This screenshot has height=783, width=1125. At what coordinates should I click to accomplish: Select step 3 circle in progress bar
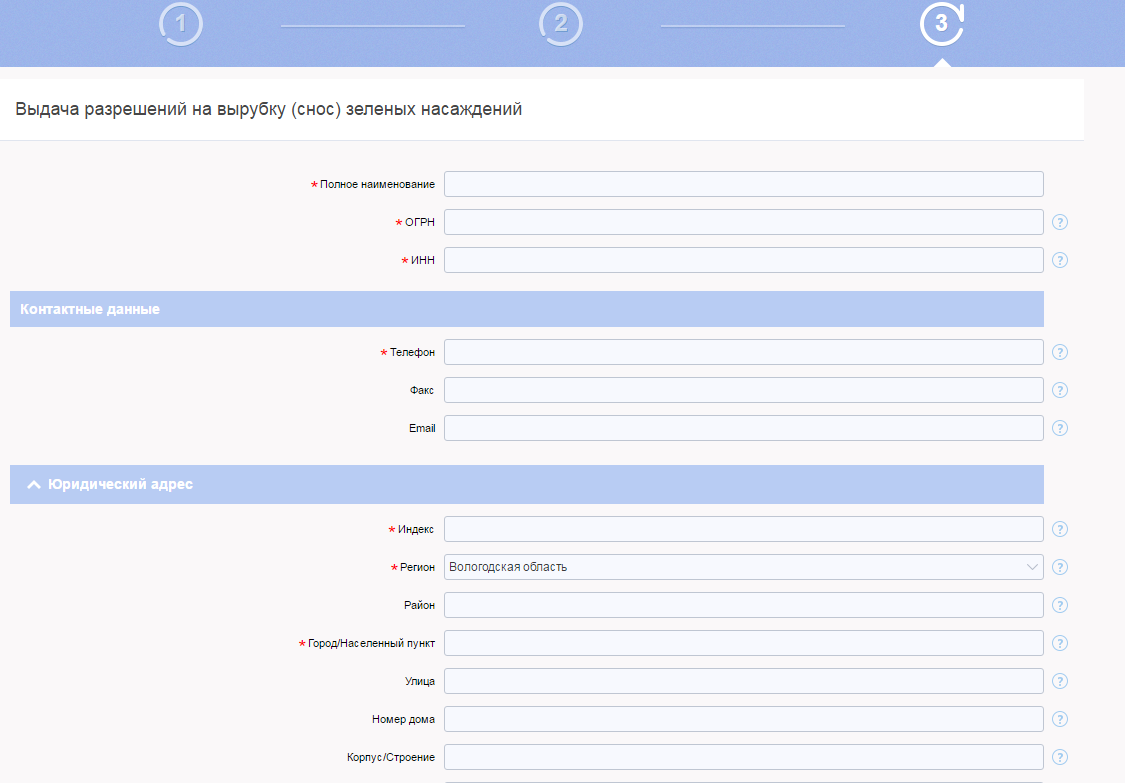[x=941, y=25]
